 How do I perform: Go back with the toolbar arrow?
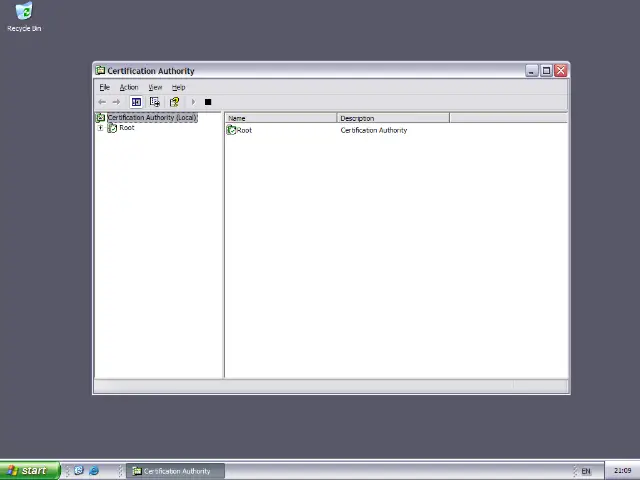pos(102,102)
